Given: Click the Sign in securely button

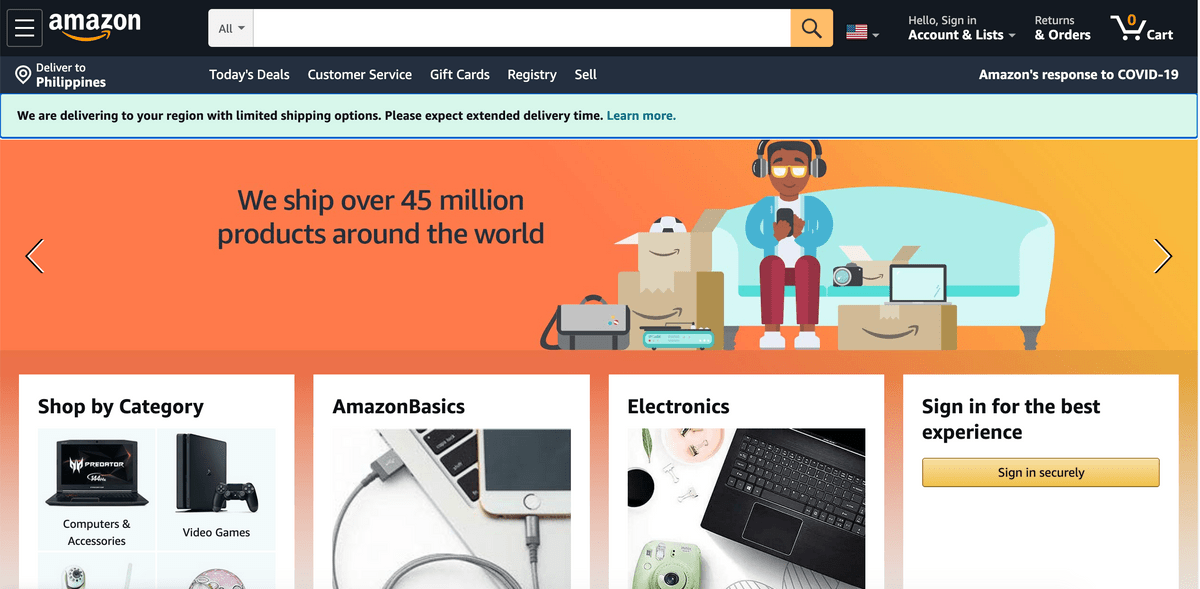Looking at the screenshot, I should tap(1041, 472).
